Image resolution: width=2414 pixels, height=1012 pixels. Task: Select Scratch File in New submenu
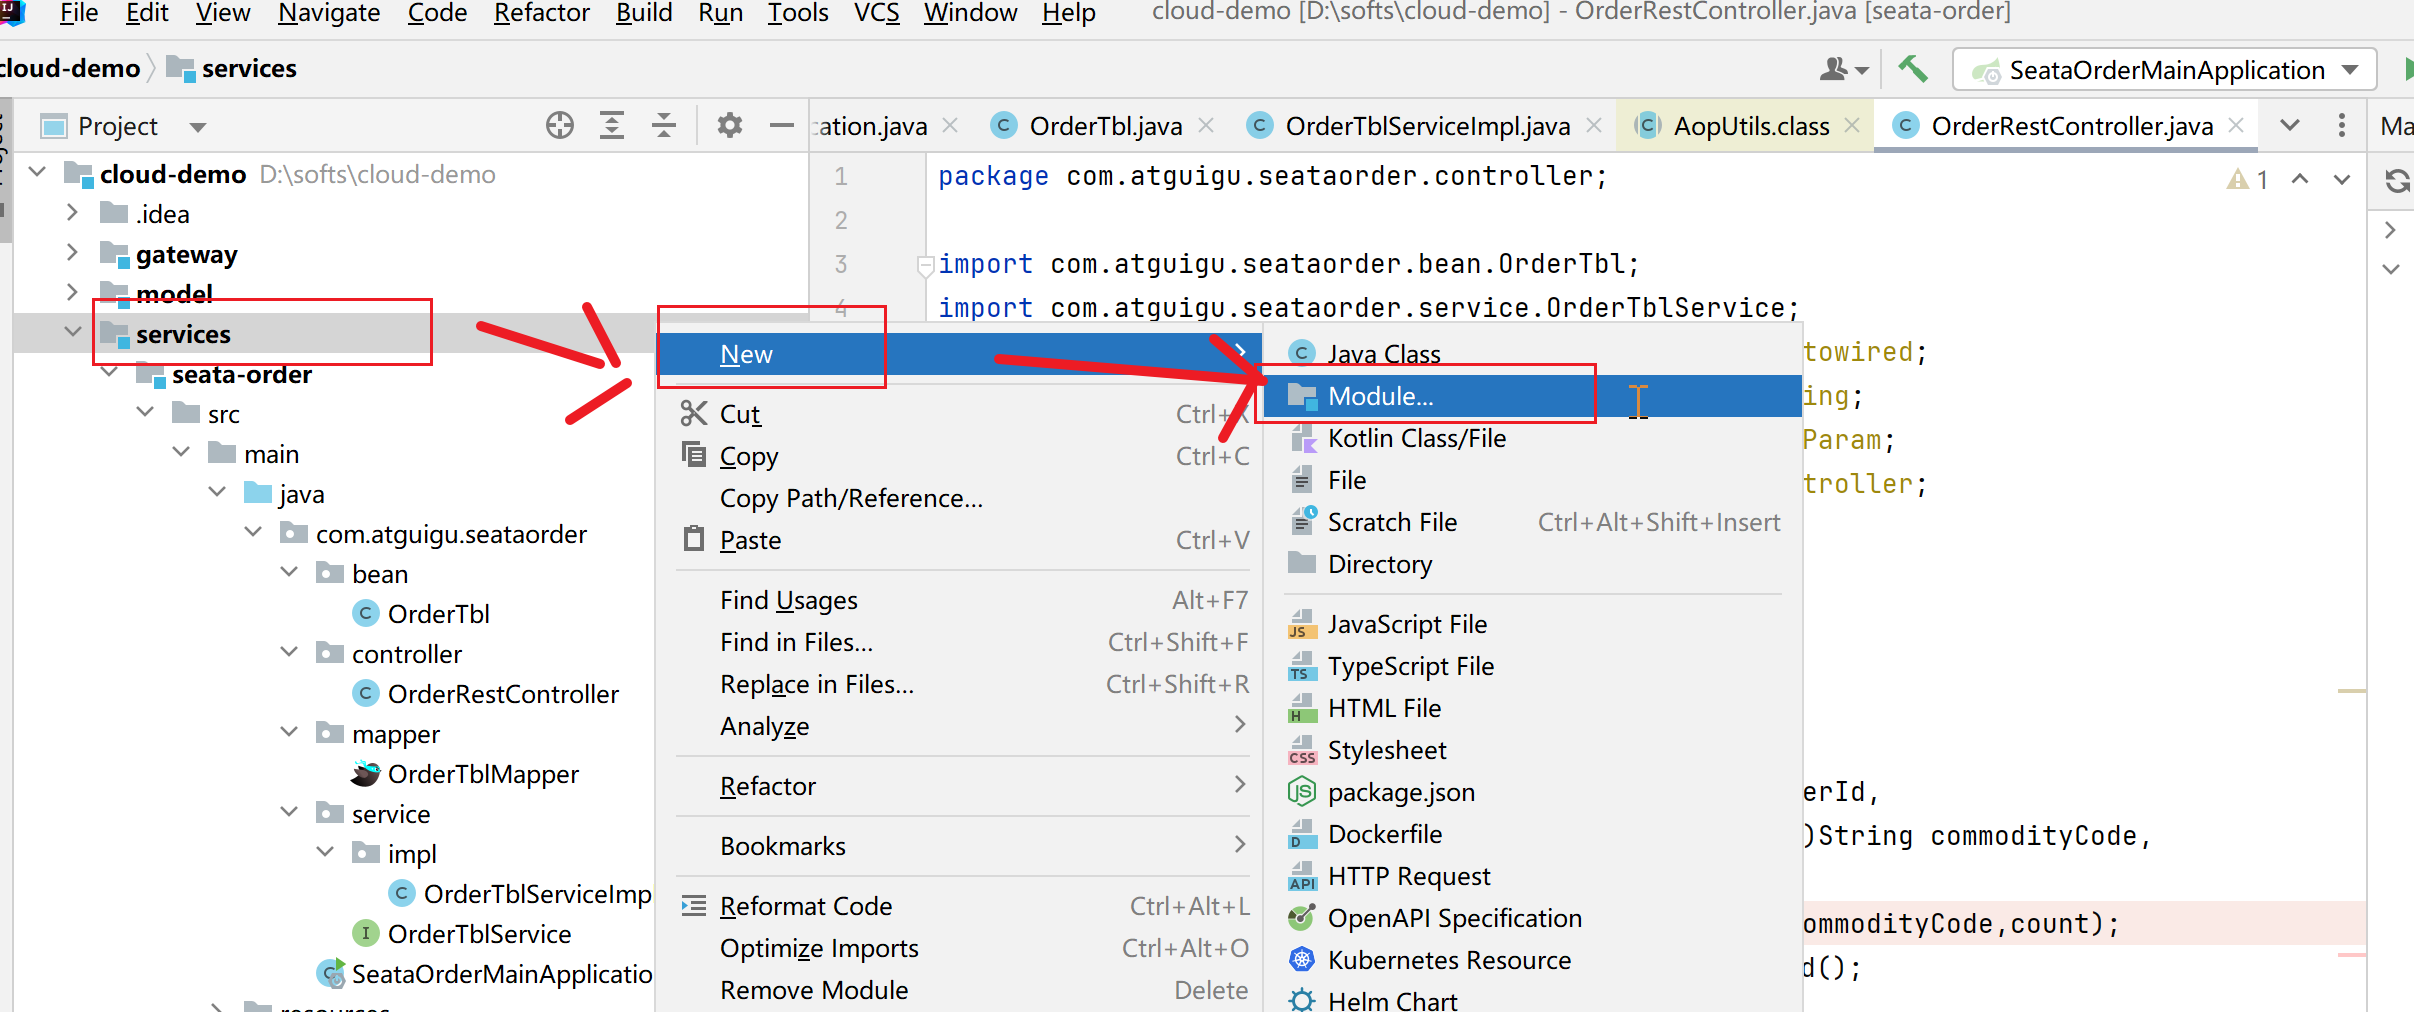pos(1533,522)
